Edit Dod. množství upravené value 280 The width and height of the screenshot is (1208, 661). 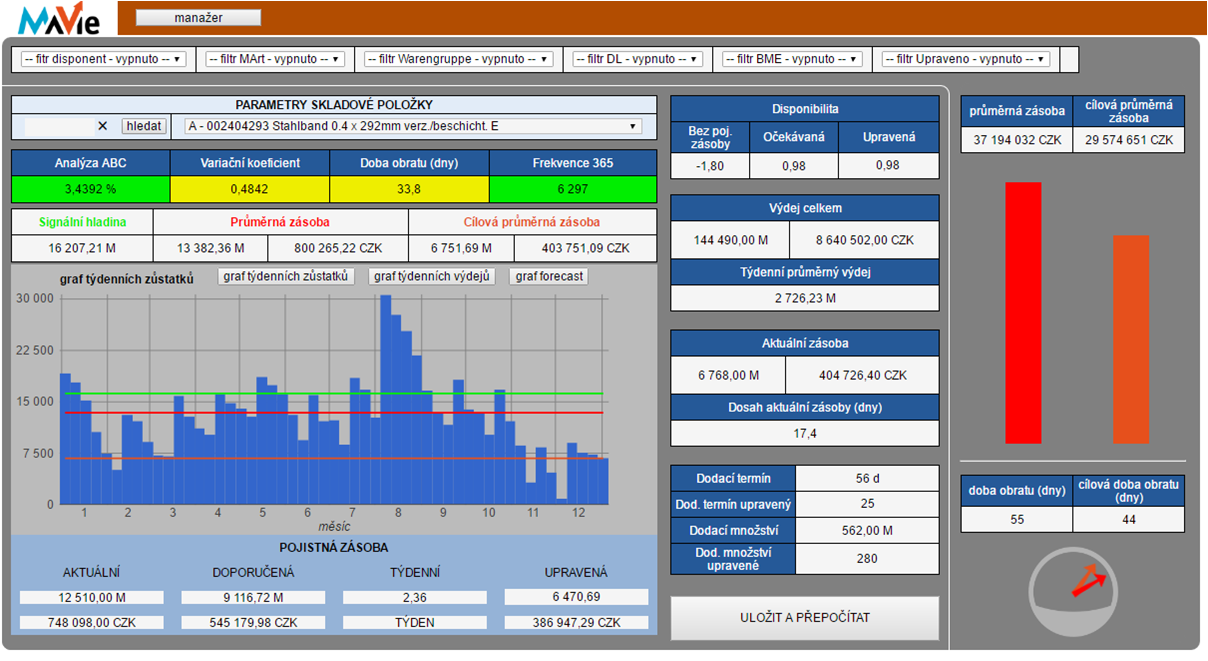868,559
